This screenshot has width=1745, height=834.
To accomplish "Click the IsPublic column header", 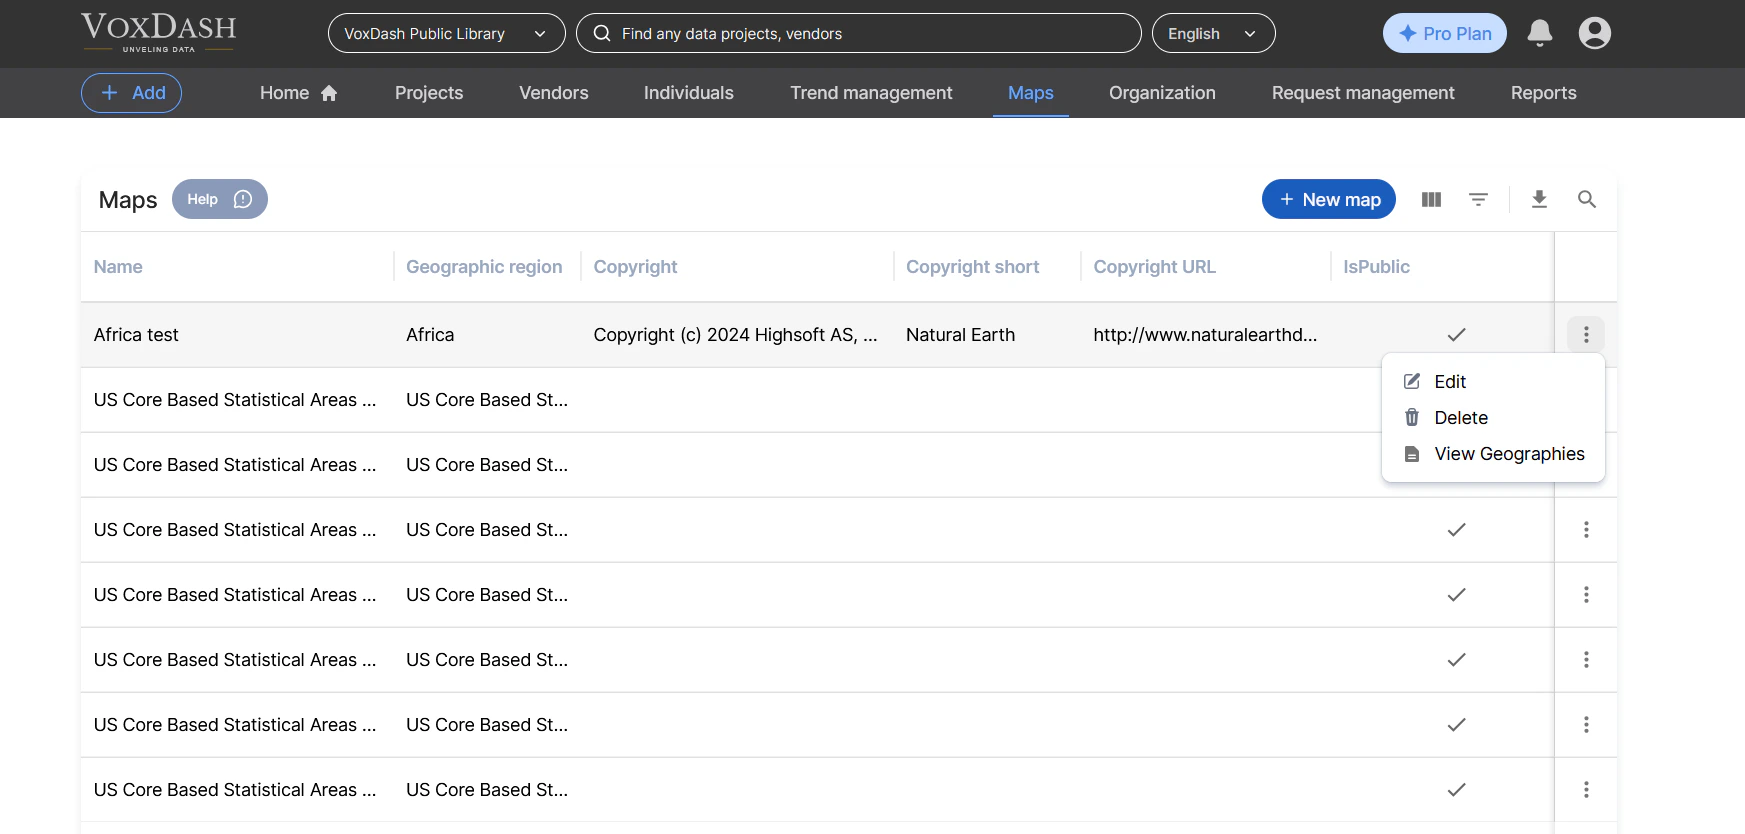I will 1376,267.
